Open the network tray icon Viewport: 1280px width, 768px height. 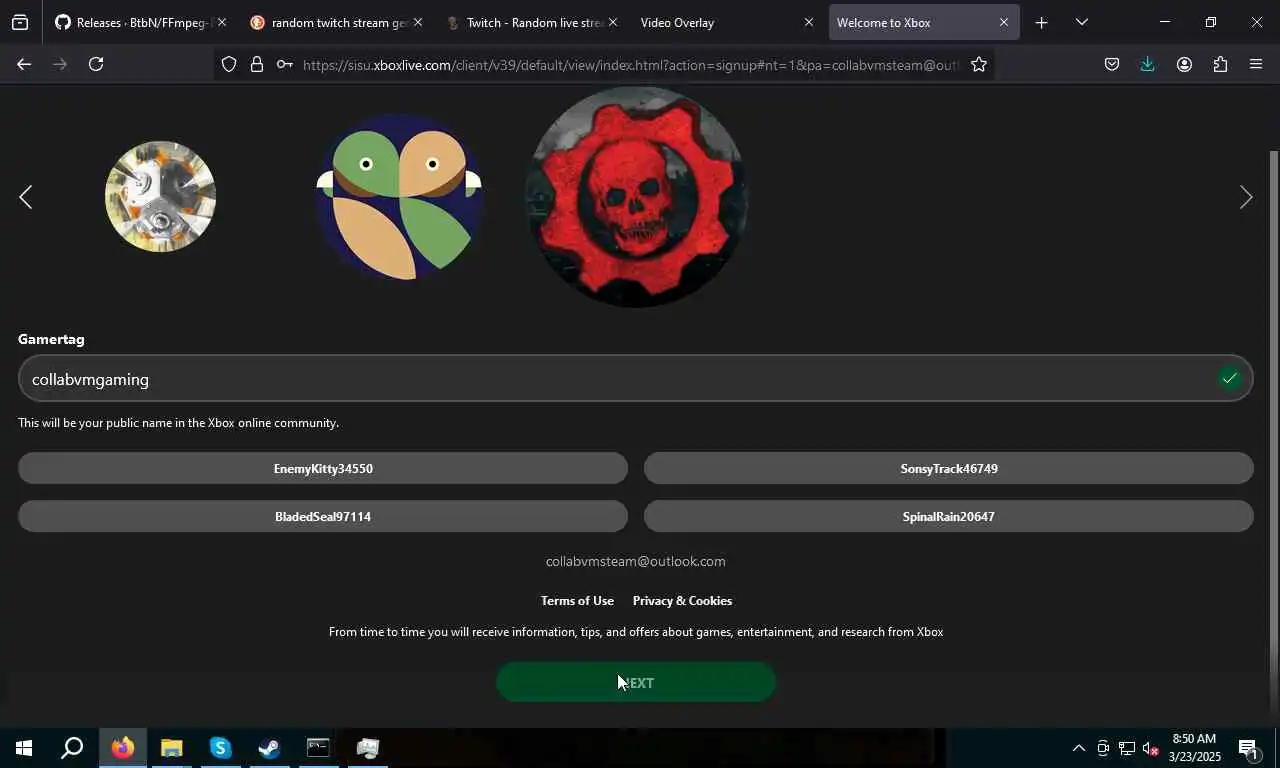coord(1127,748)
